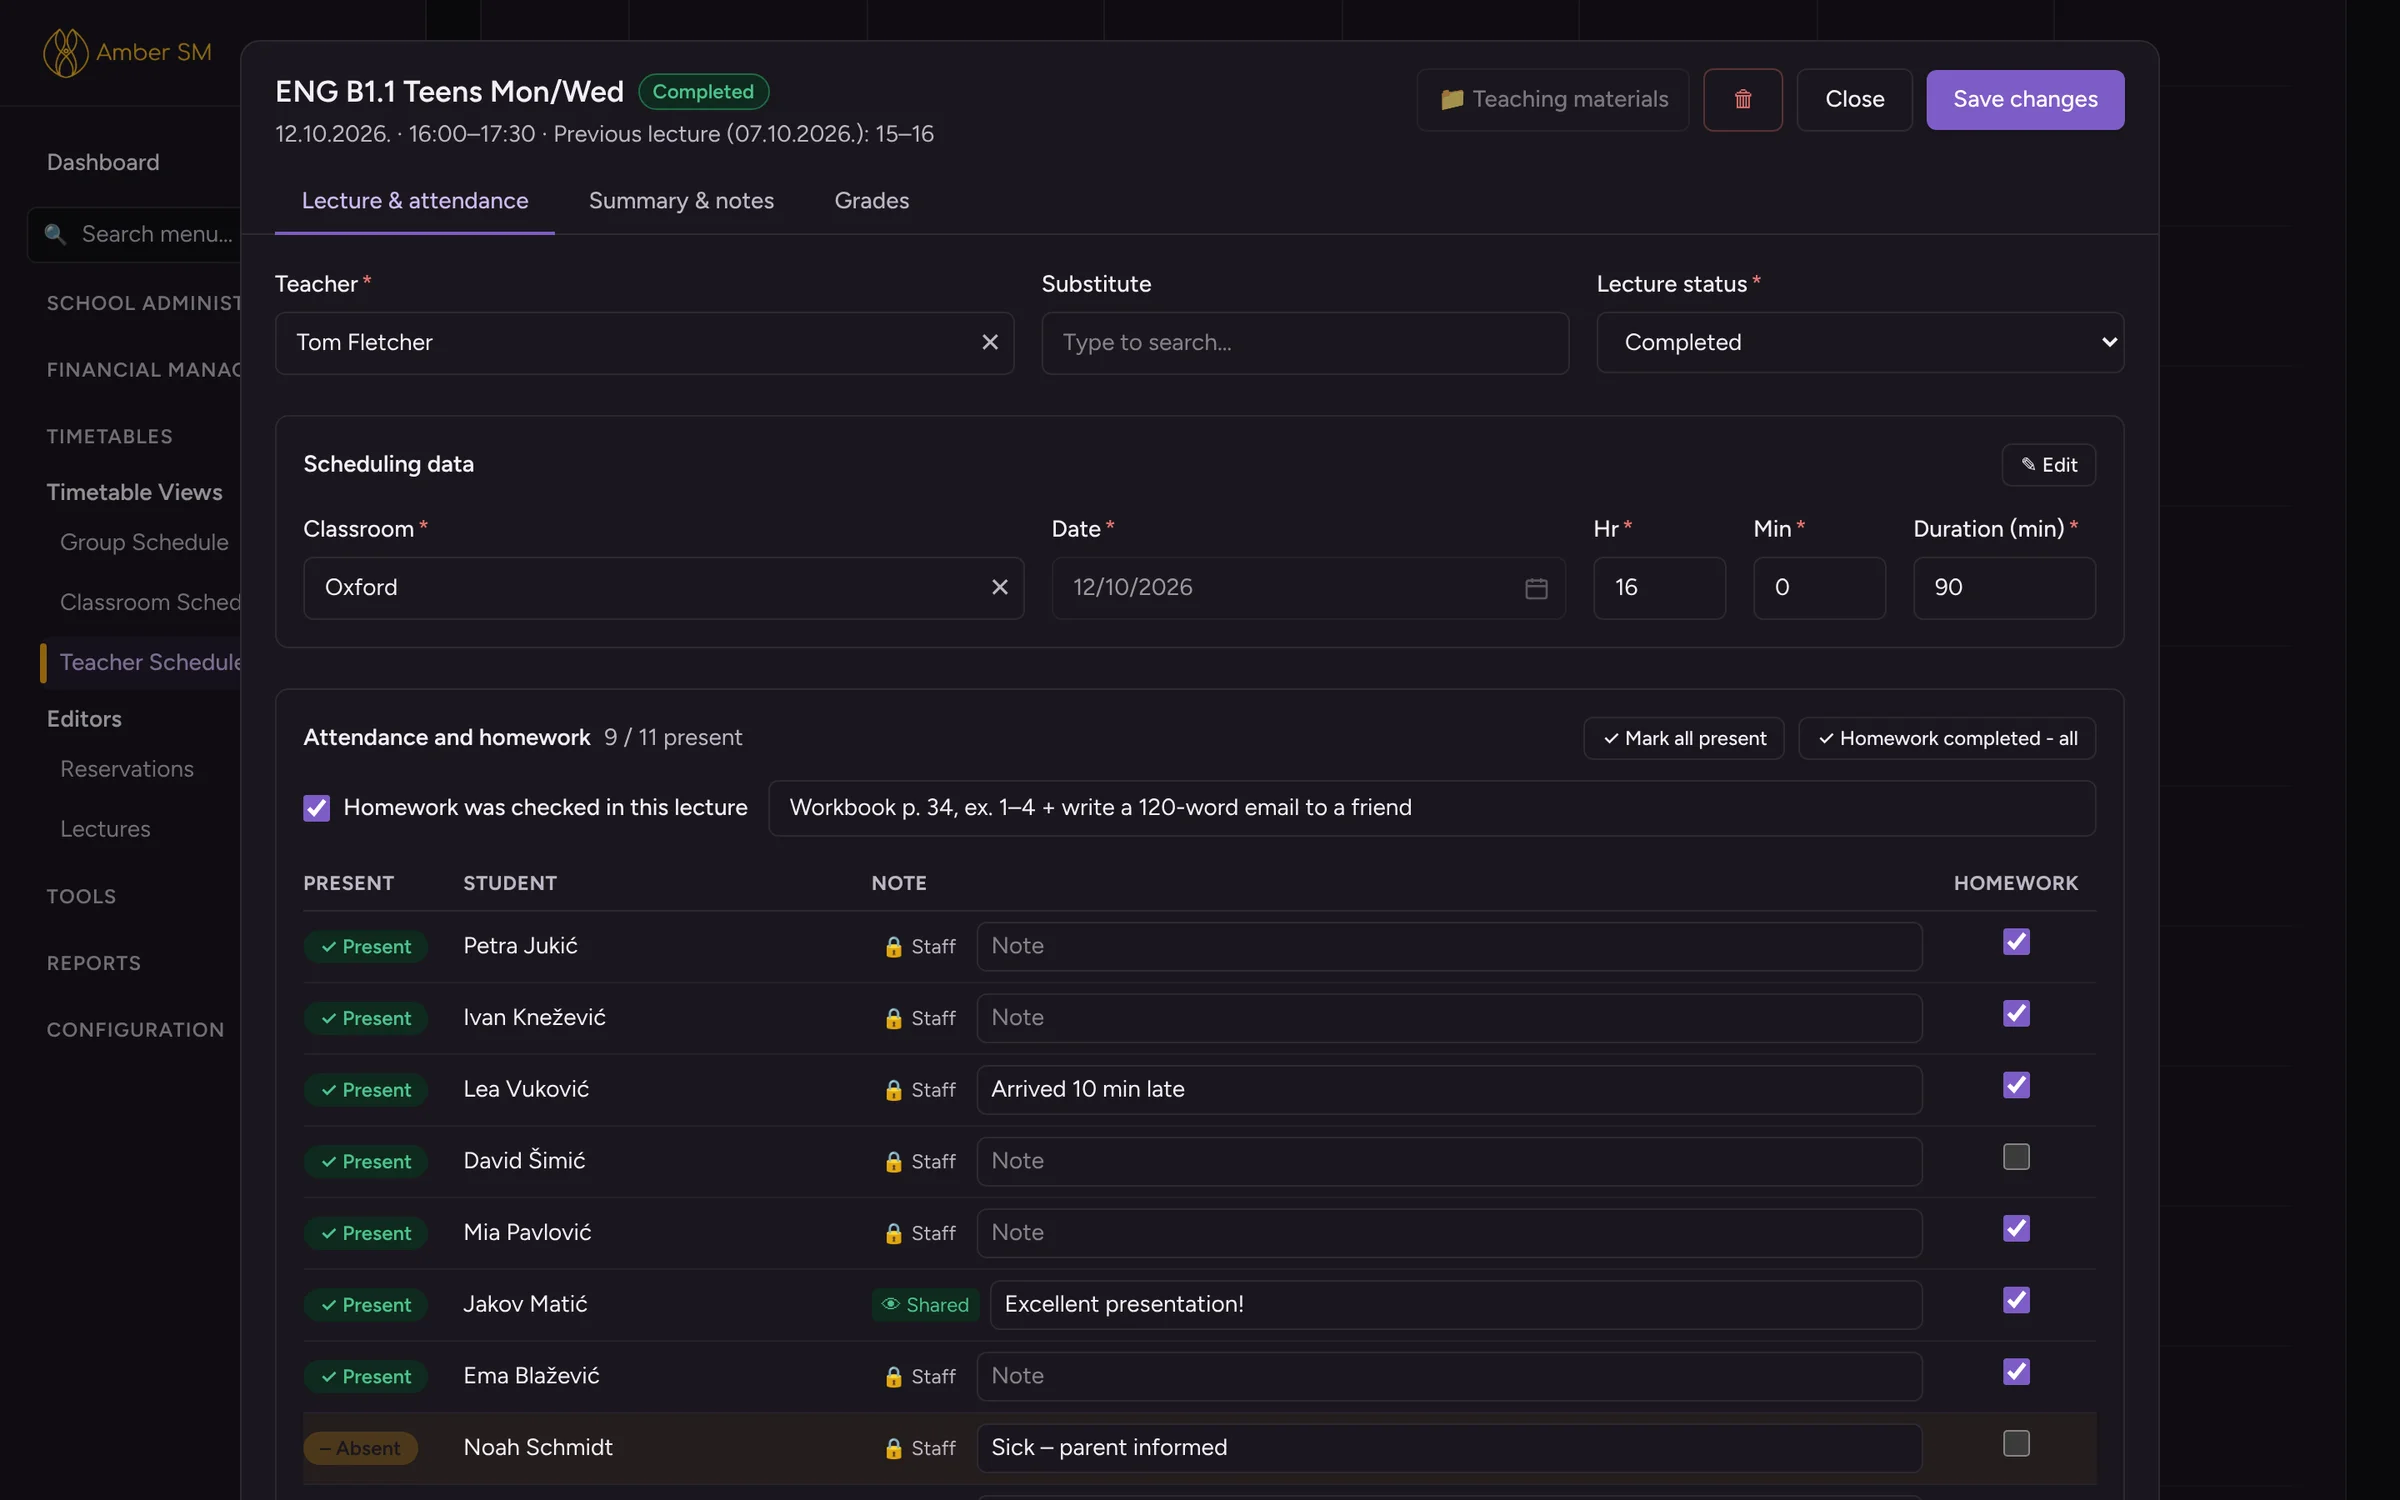Uncheck homework checkbox for Mia Pavlović

tap(2016, 1228)
